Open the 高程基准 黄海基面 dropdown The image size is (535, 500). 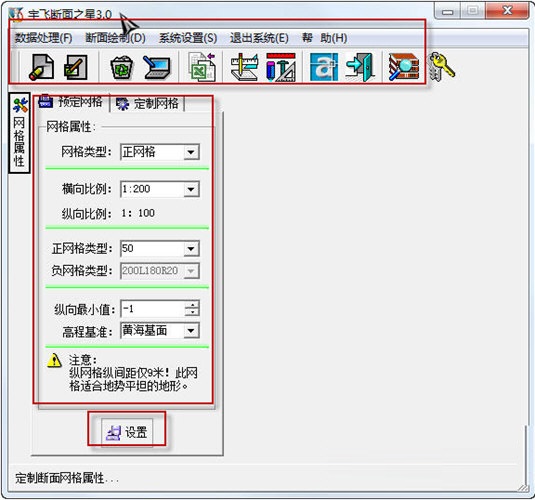point(191,330)
